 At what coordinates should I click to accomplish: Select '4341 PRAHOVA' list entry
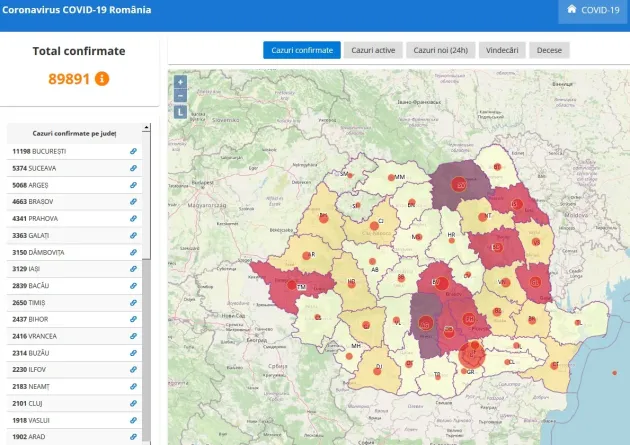pyautogui.click(x=74, y=218)
